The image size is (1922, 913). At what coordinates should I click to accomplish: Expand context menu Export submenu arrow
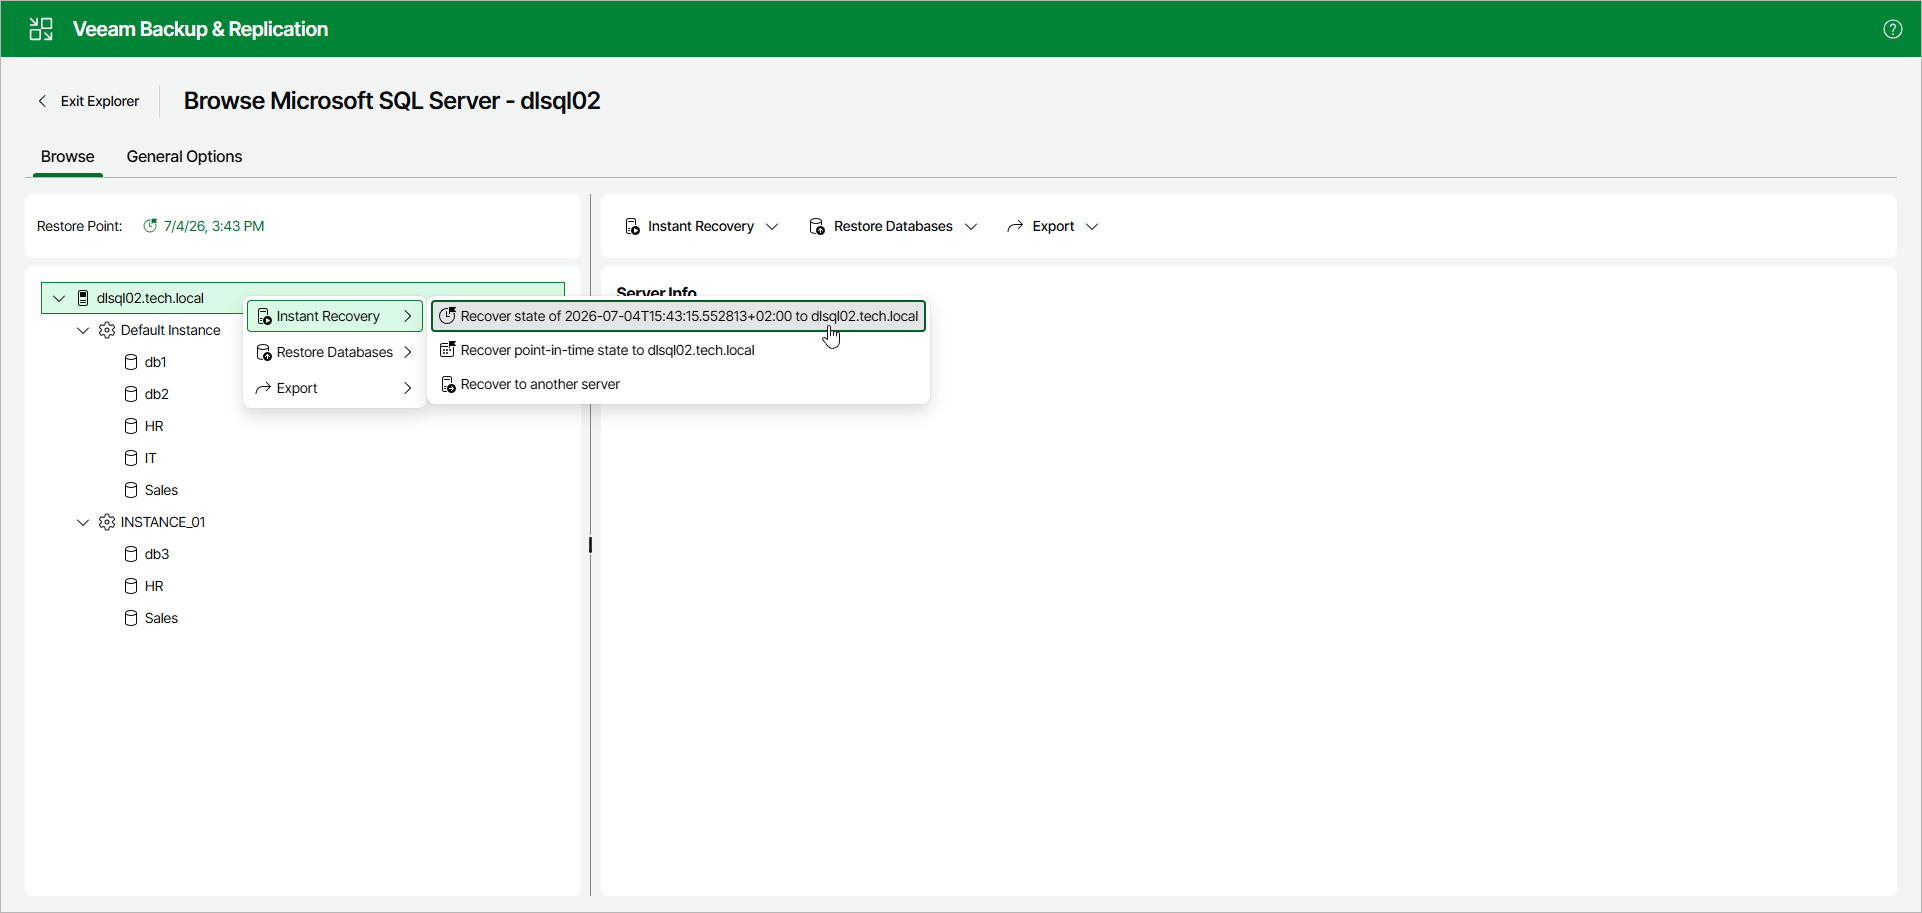pyautogui.click(x=408, y=388)
